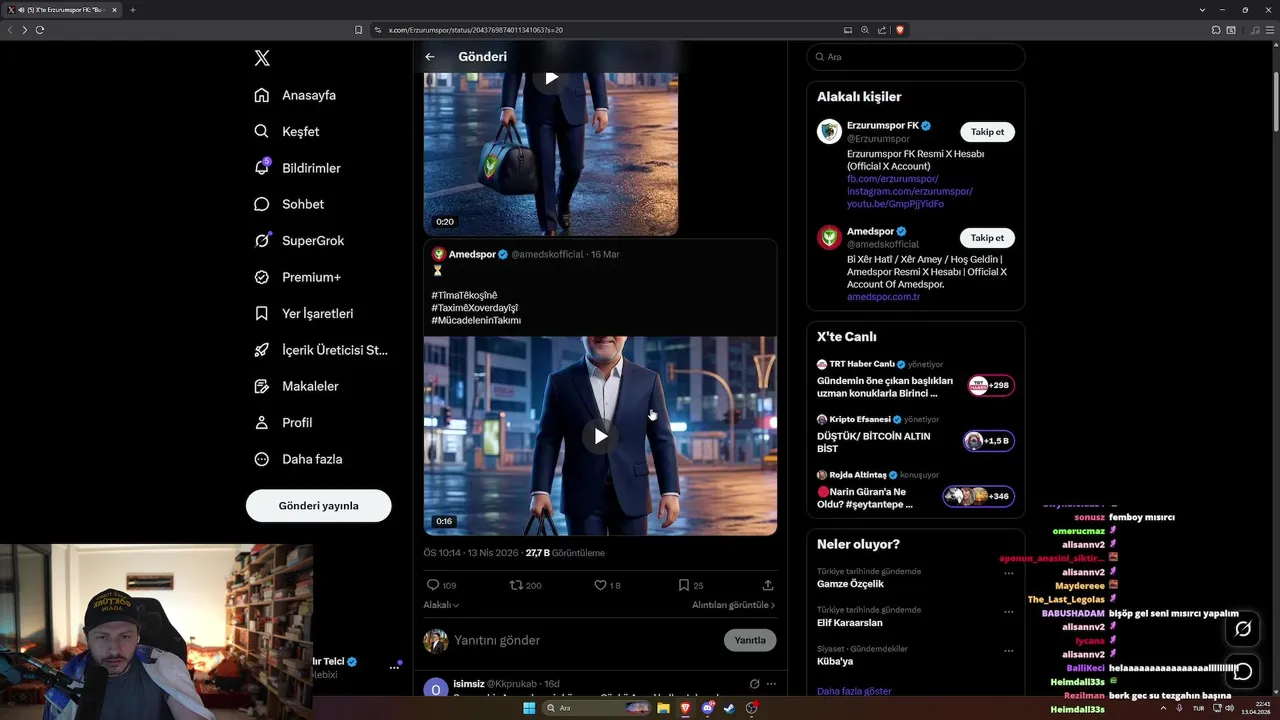Click the Grok floating icon
The width and height of the screenshot is (1280, 720).
tap(1243, 629)
